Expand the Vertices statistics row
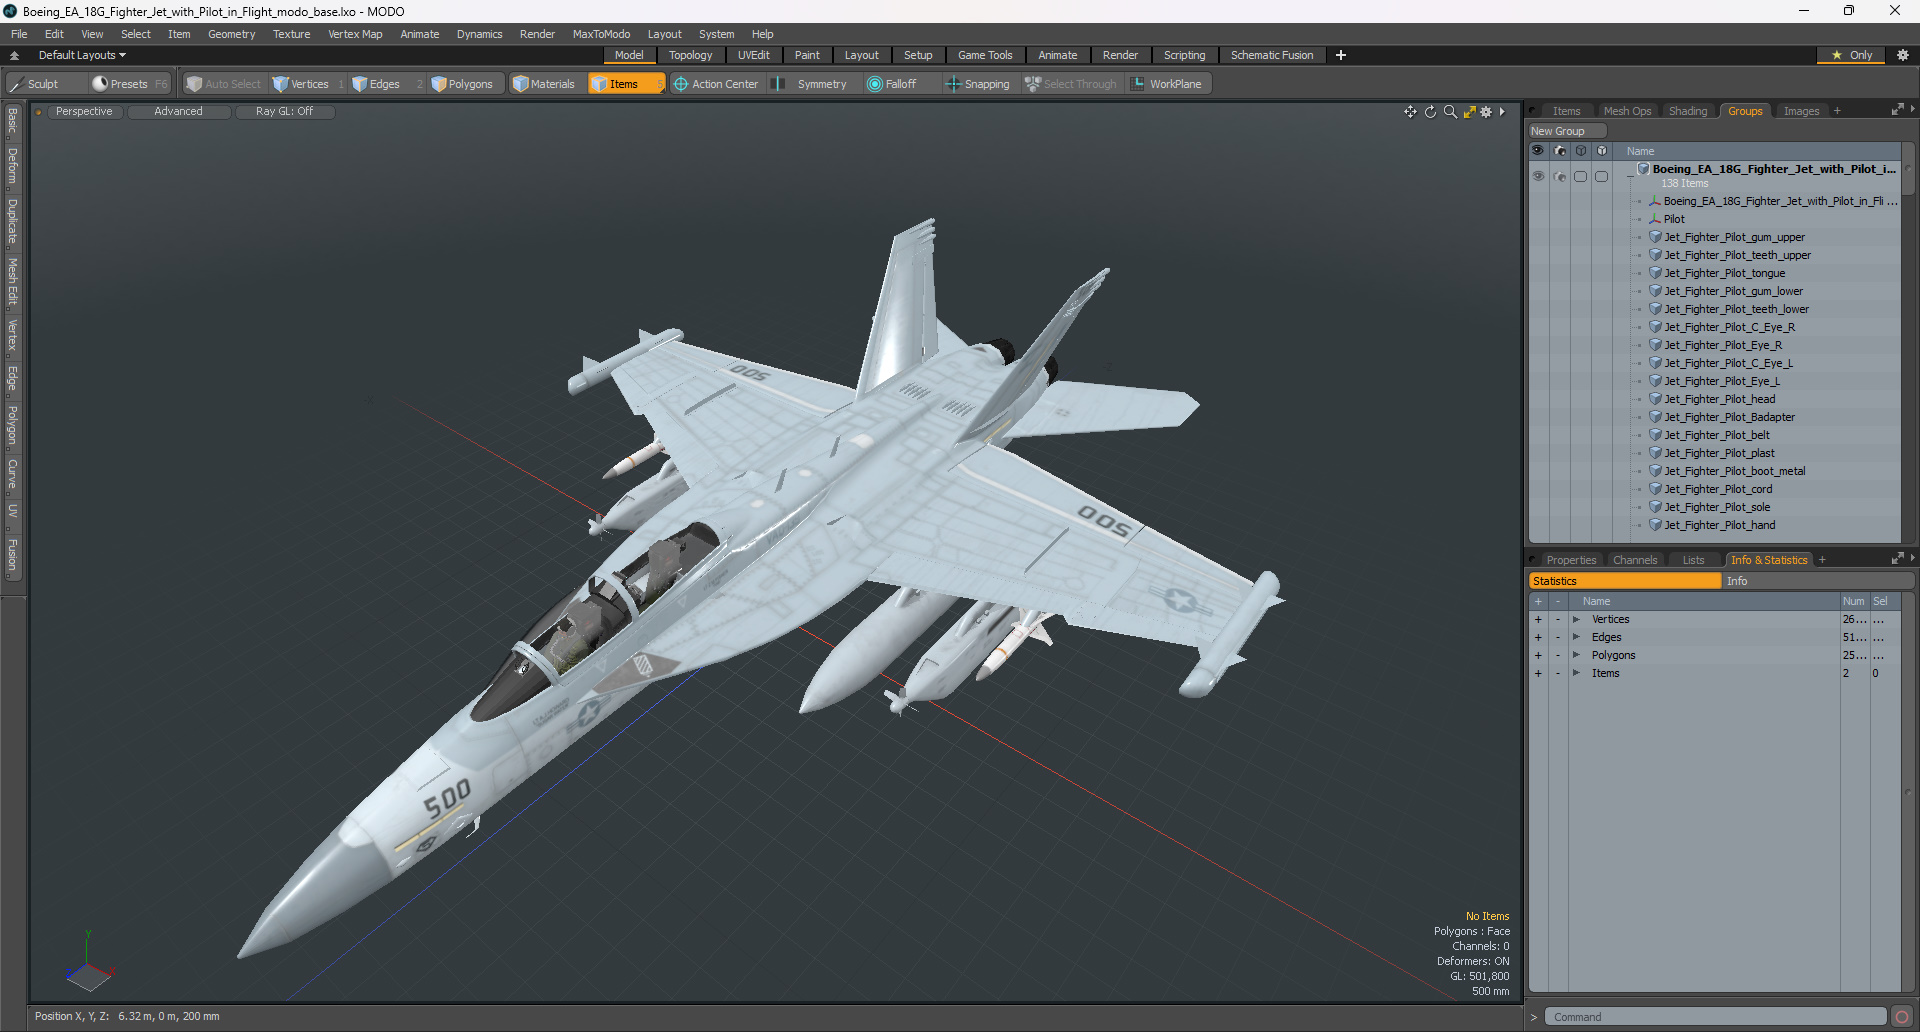The width and height of the screenshot is (1920, 1032). tap(1576, 619)
